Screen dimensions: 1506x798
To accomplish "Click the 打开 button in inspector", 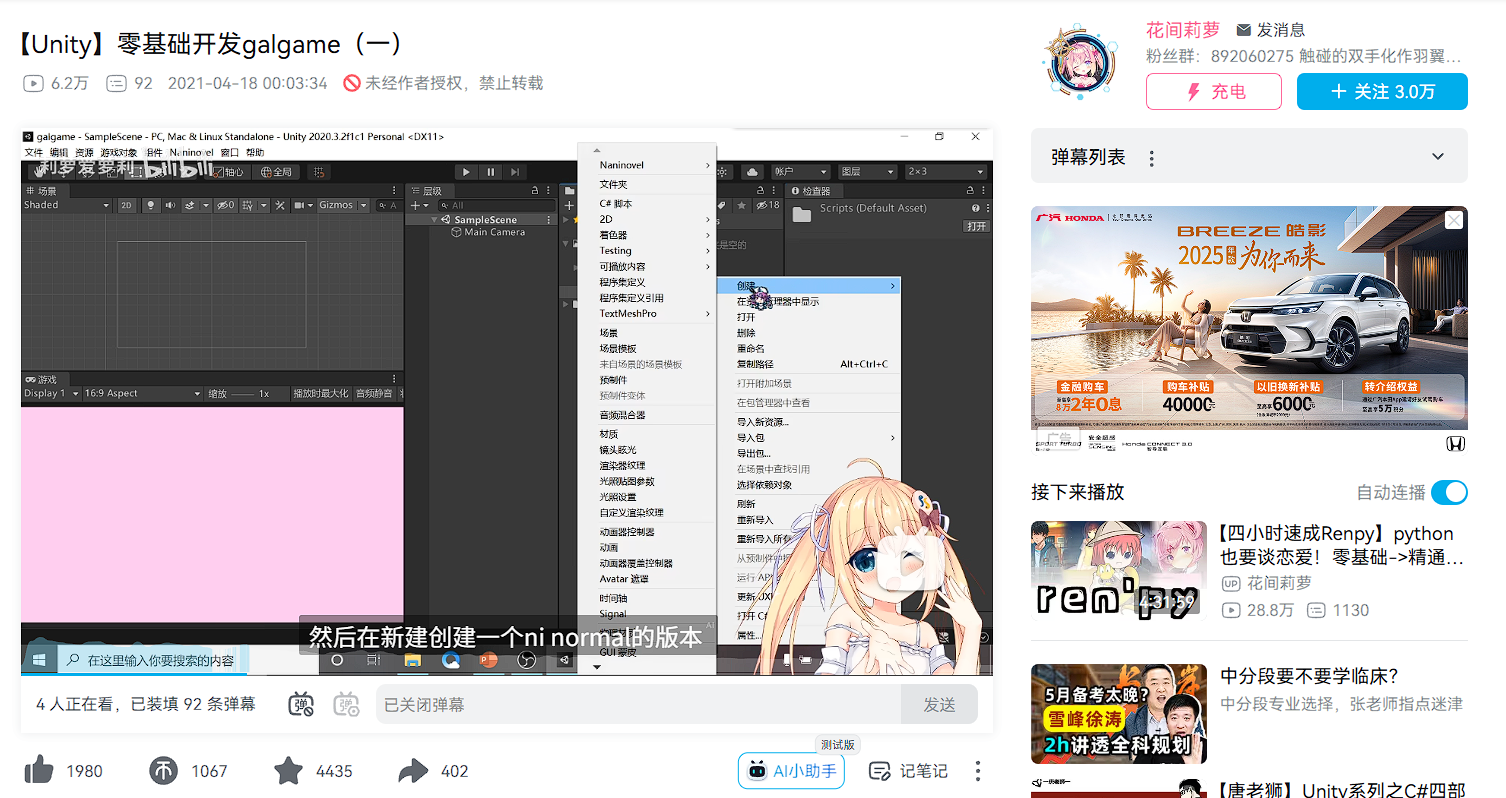I will tap(976, 226).
